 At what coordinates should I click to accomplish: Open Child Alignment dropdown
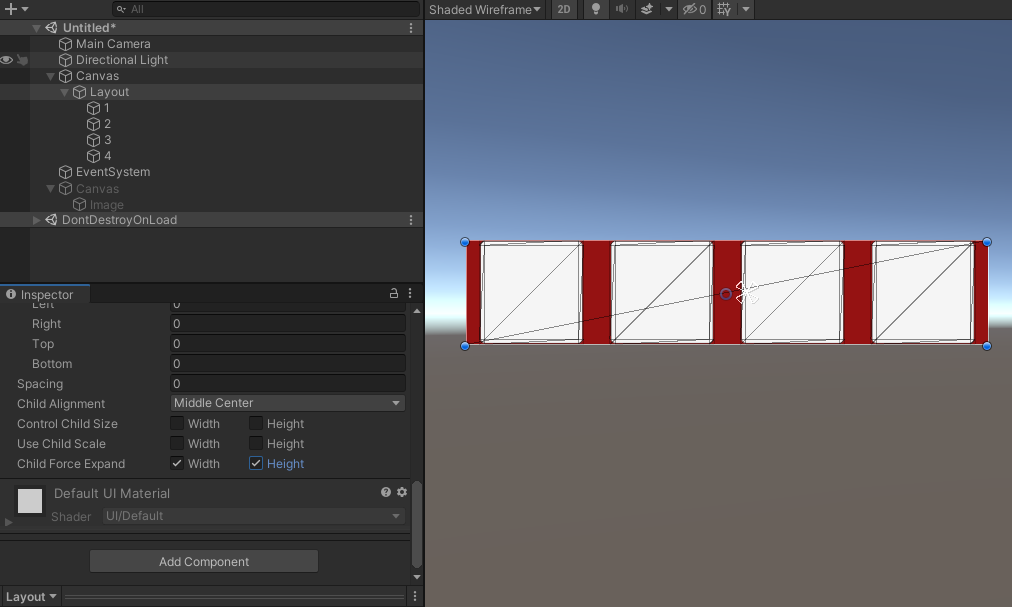[288, 403]
